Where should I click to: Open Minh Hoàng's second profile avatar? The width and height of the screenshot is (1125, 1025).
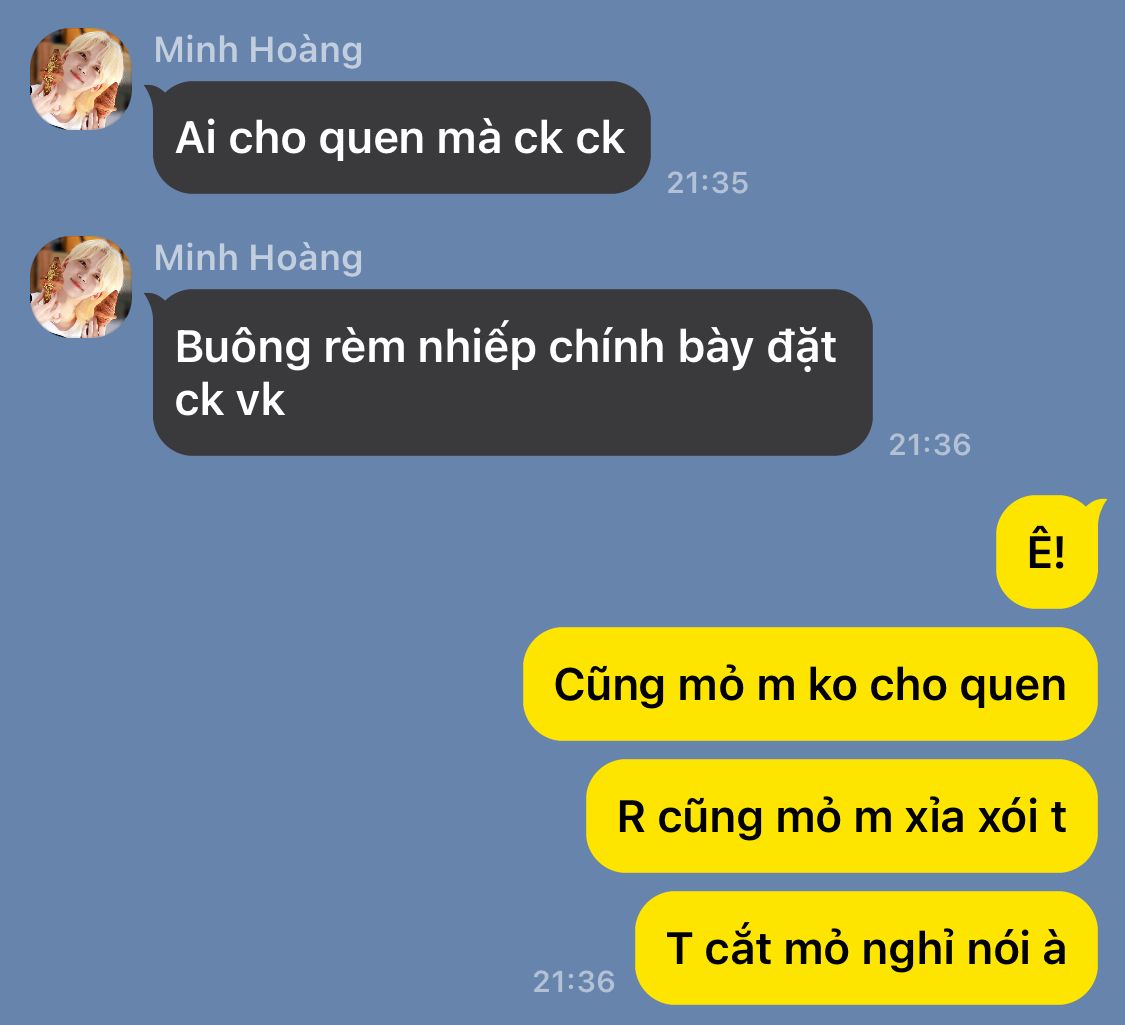[81, 287]
